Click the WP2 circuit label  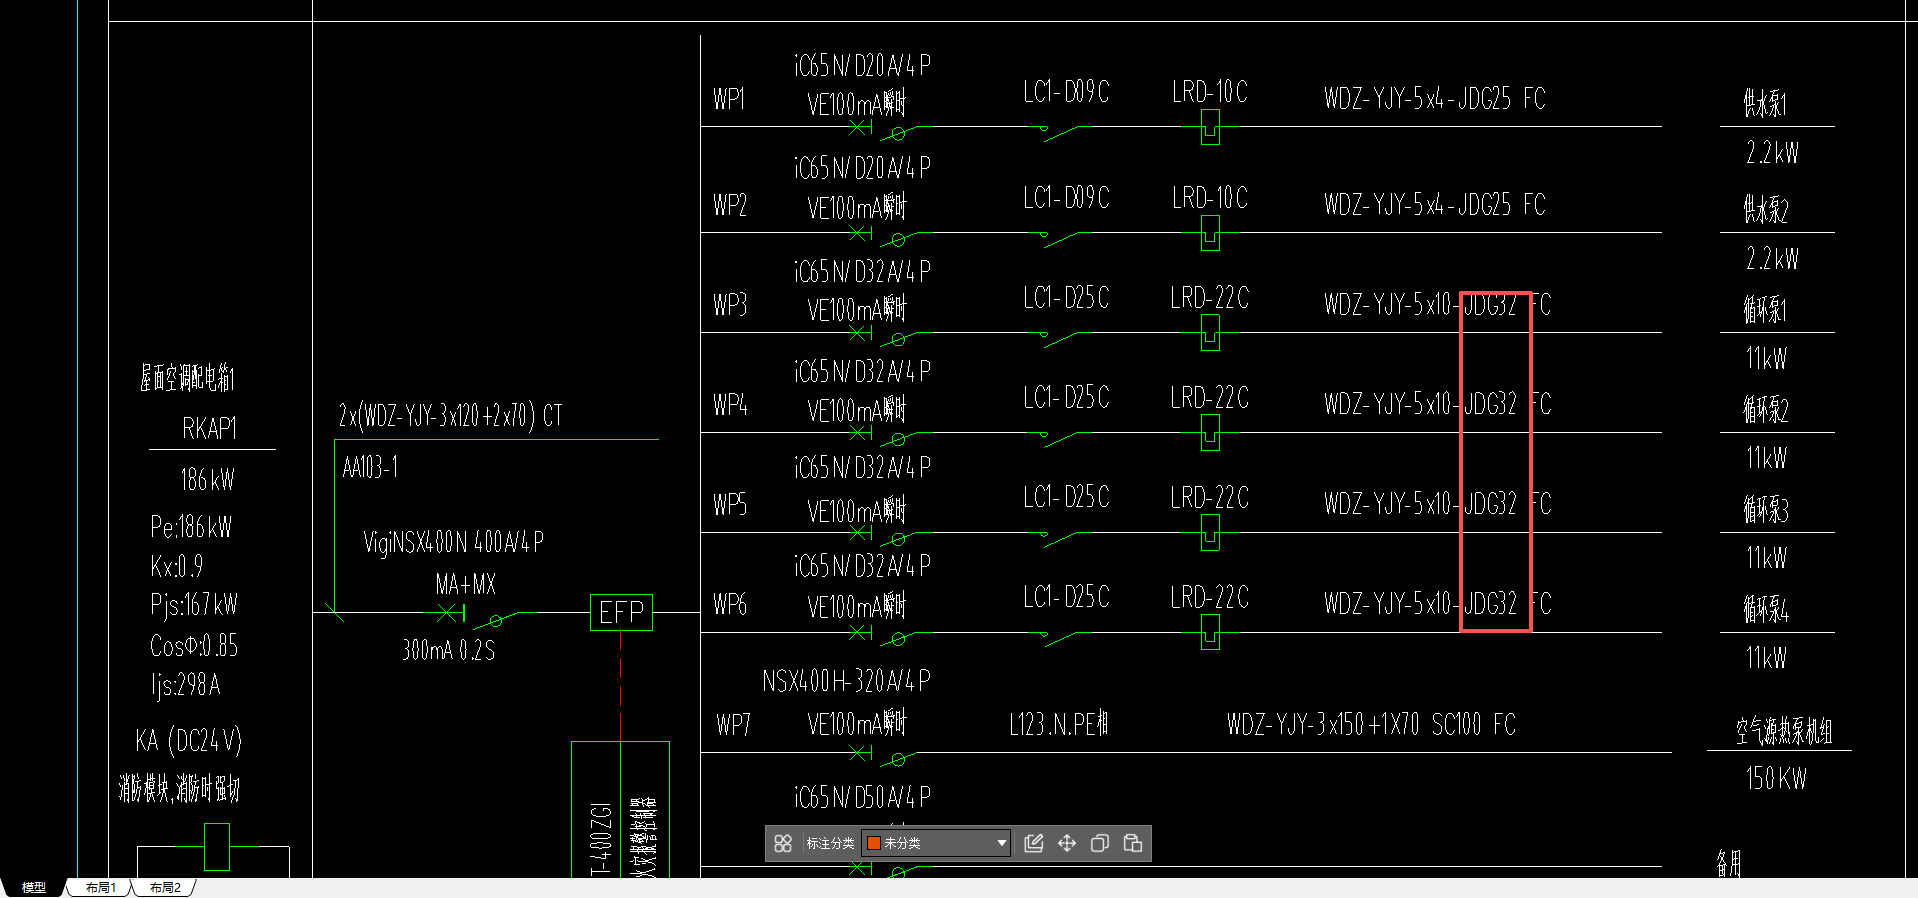[730, 205]
